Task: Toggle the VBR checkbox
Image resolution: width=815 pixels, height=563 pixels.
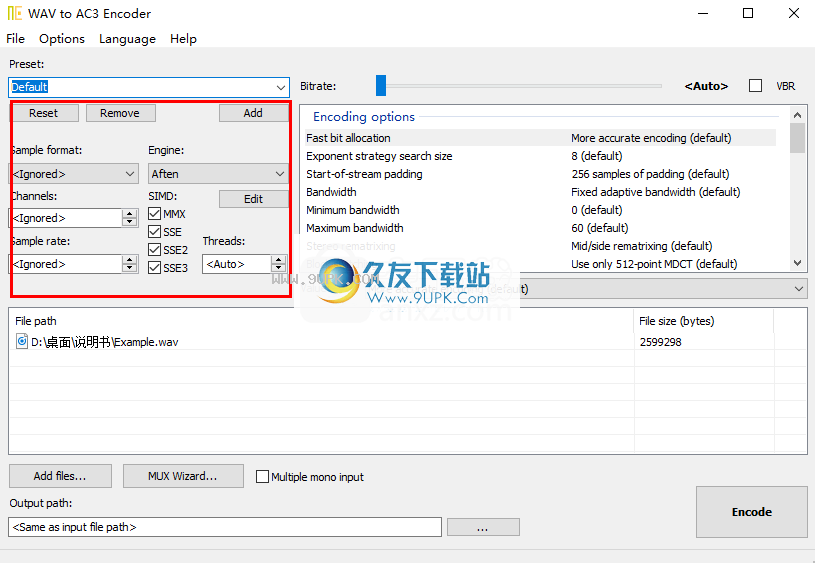Action: click(755, 86)
